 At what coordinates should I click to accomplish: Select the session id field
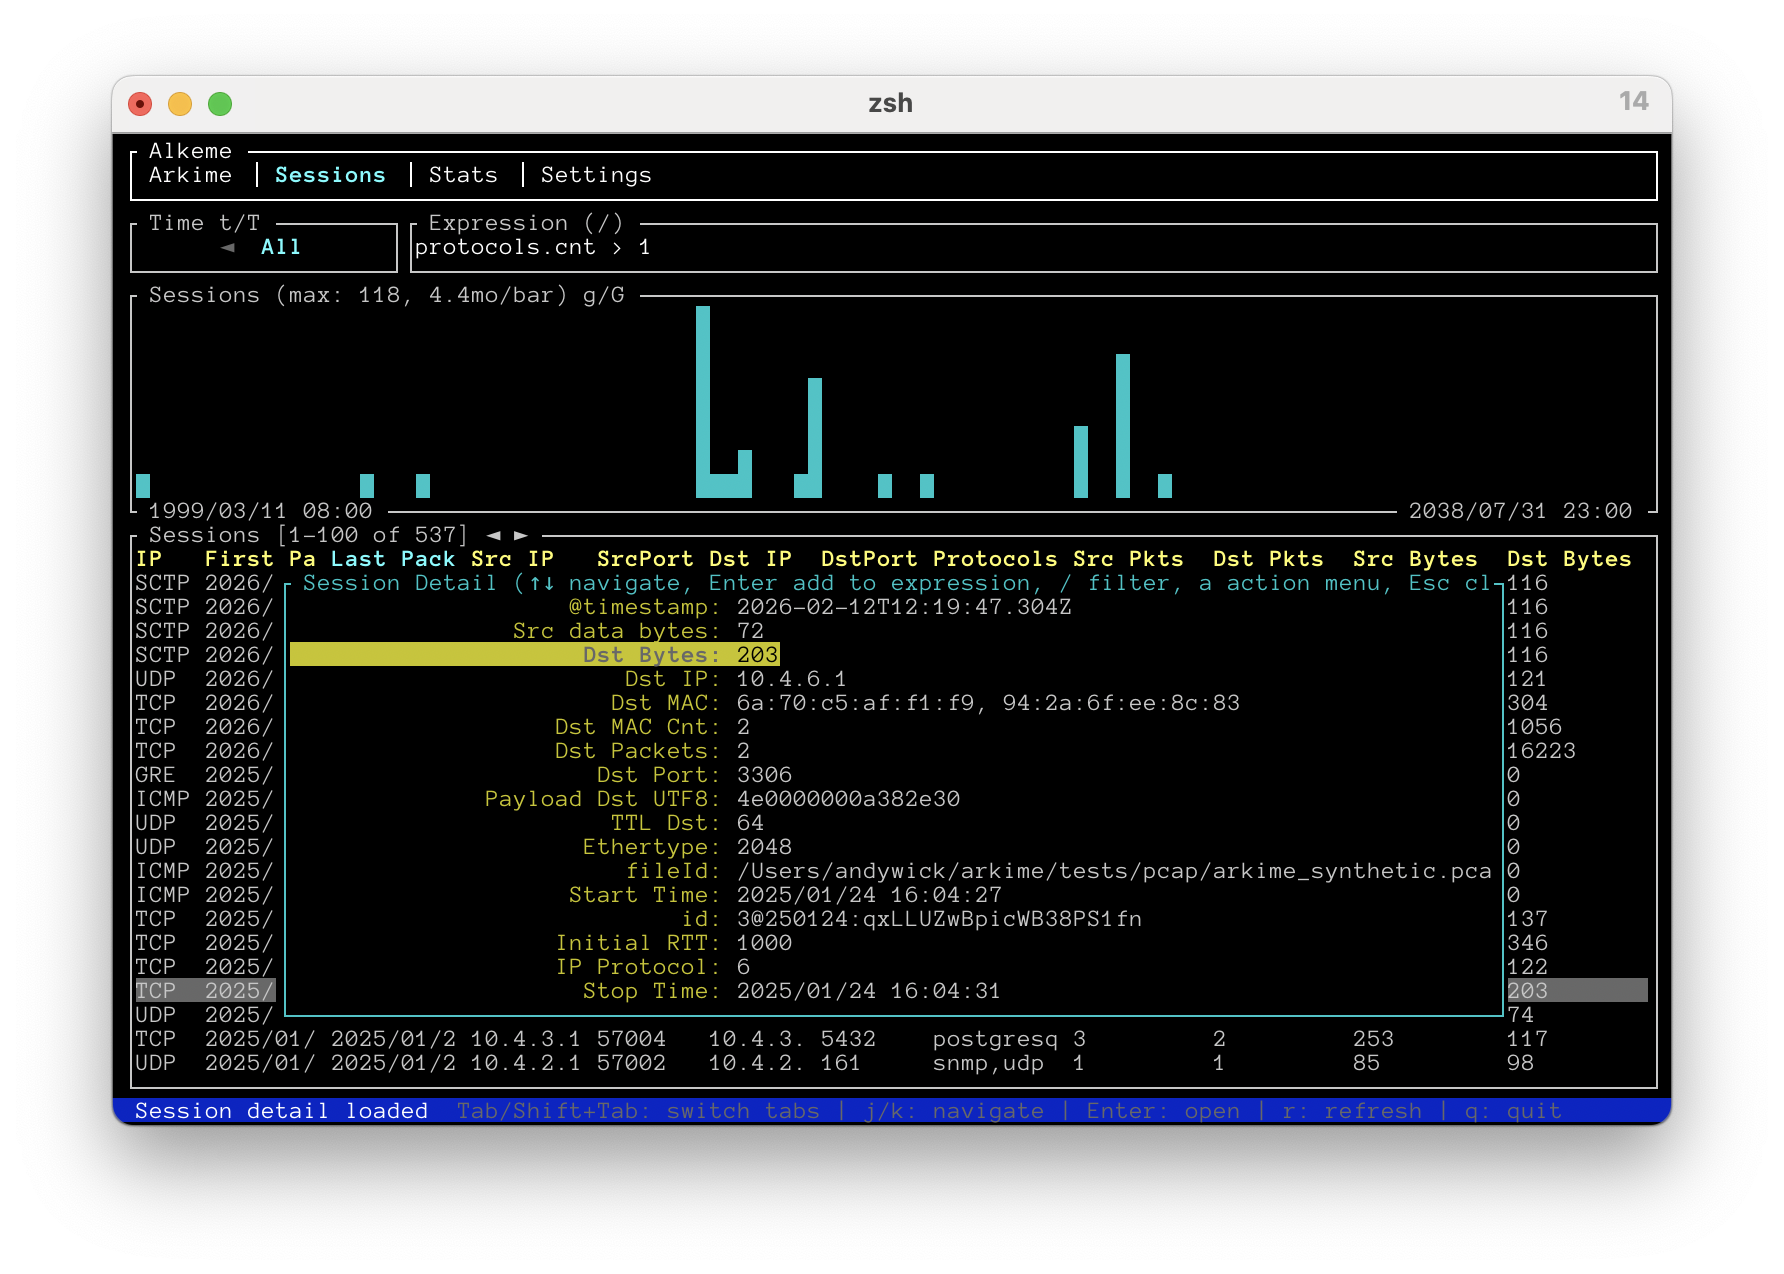tap(911, 919)
